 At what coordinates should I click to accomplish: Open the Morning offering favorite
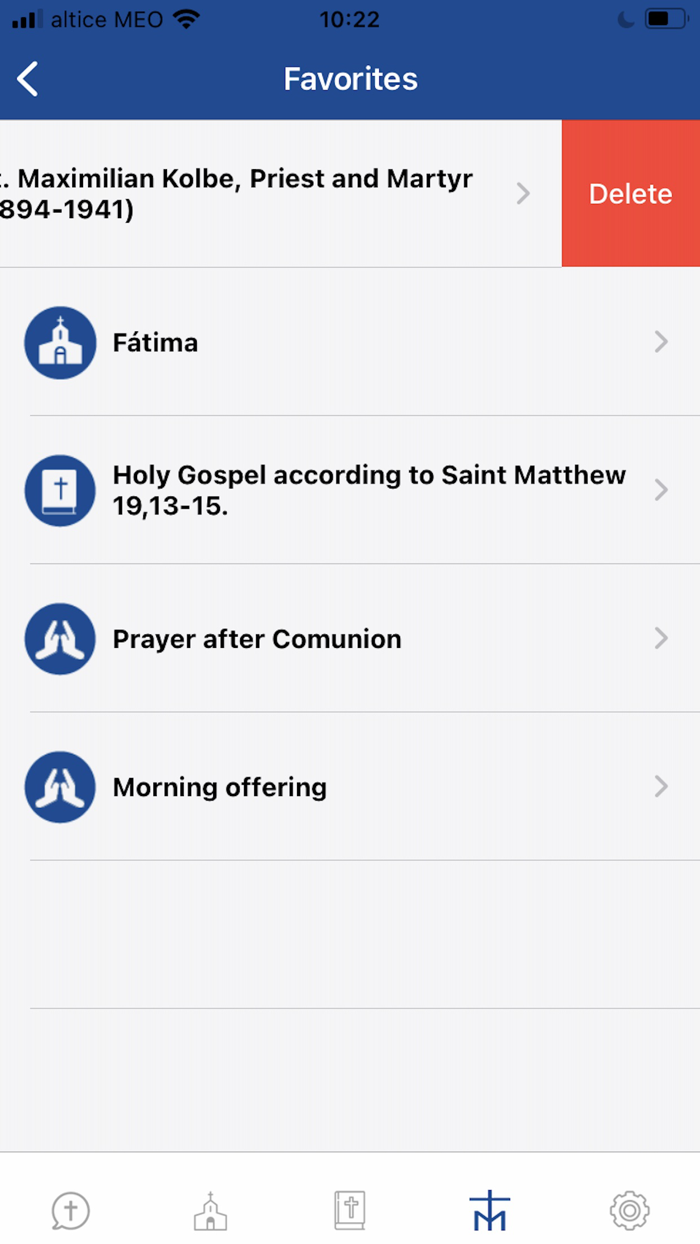point(300,787)
